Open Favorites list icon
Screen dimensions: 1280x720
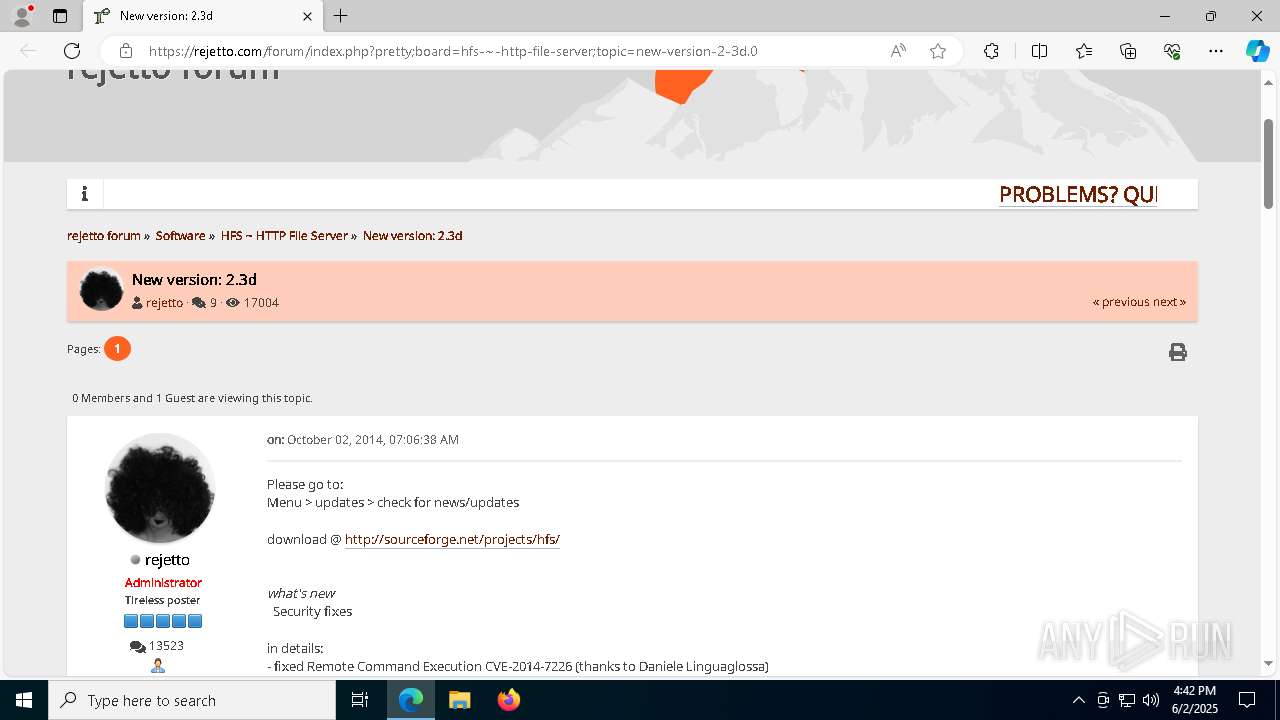[x=1084, y=51]
